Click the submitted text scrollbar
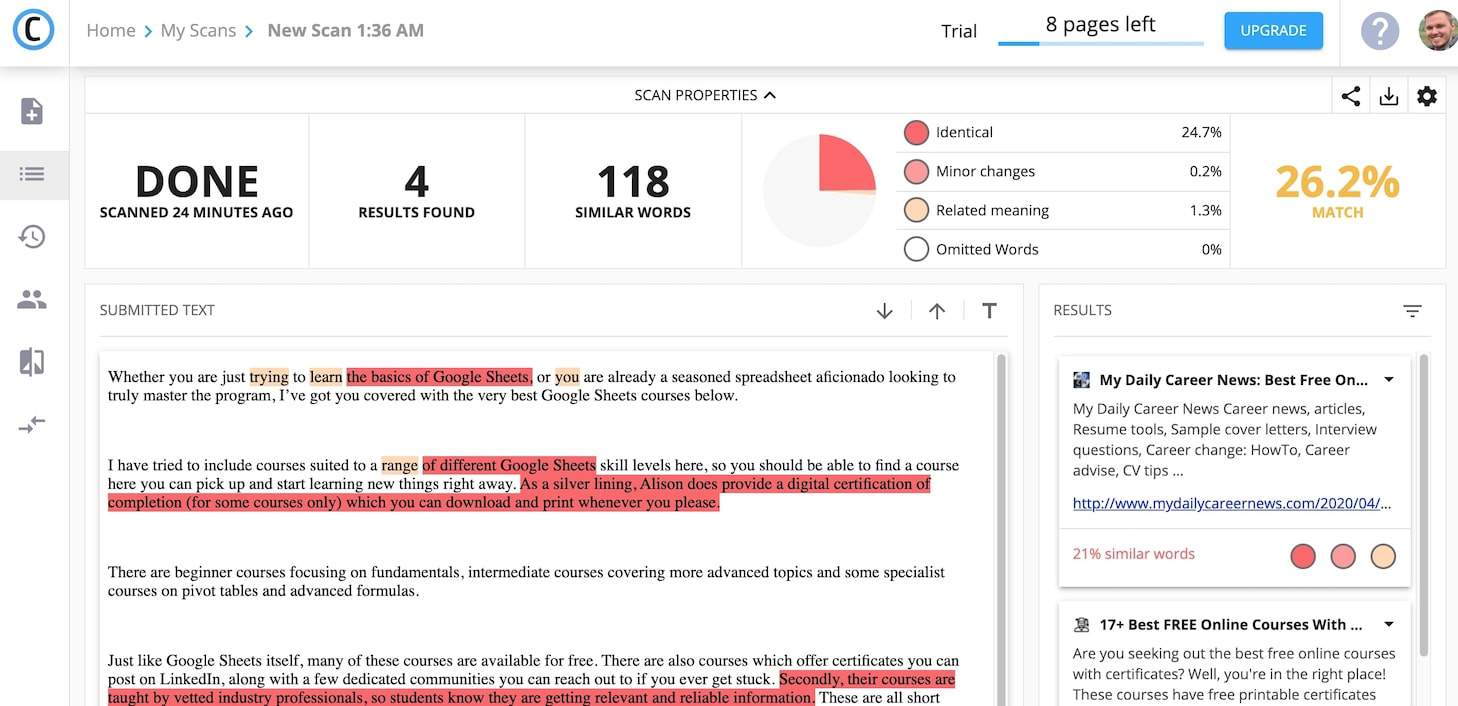 pos(1002,528)
